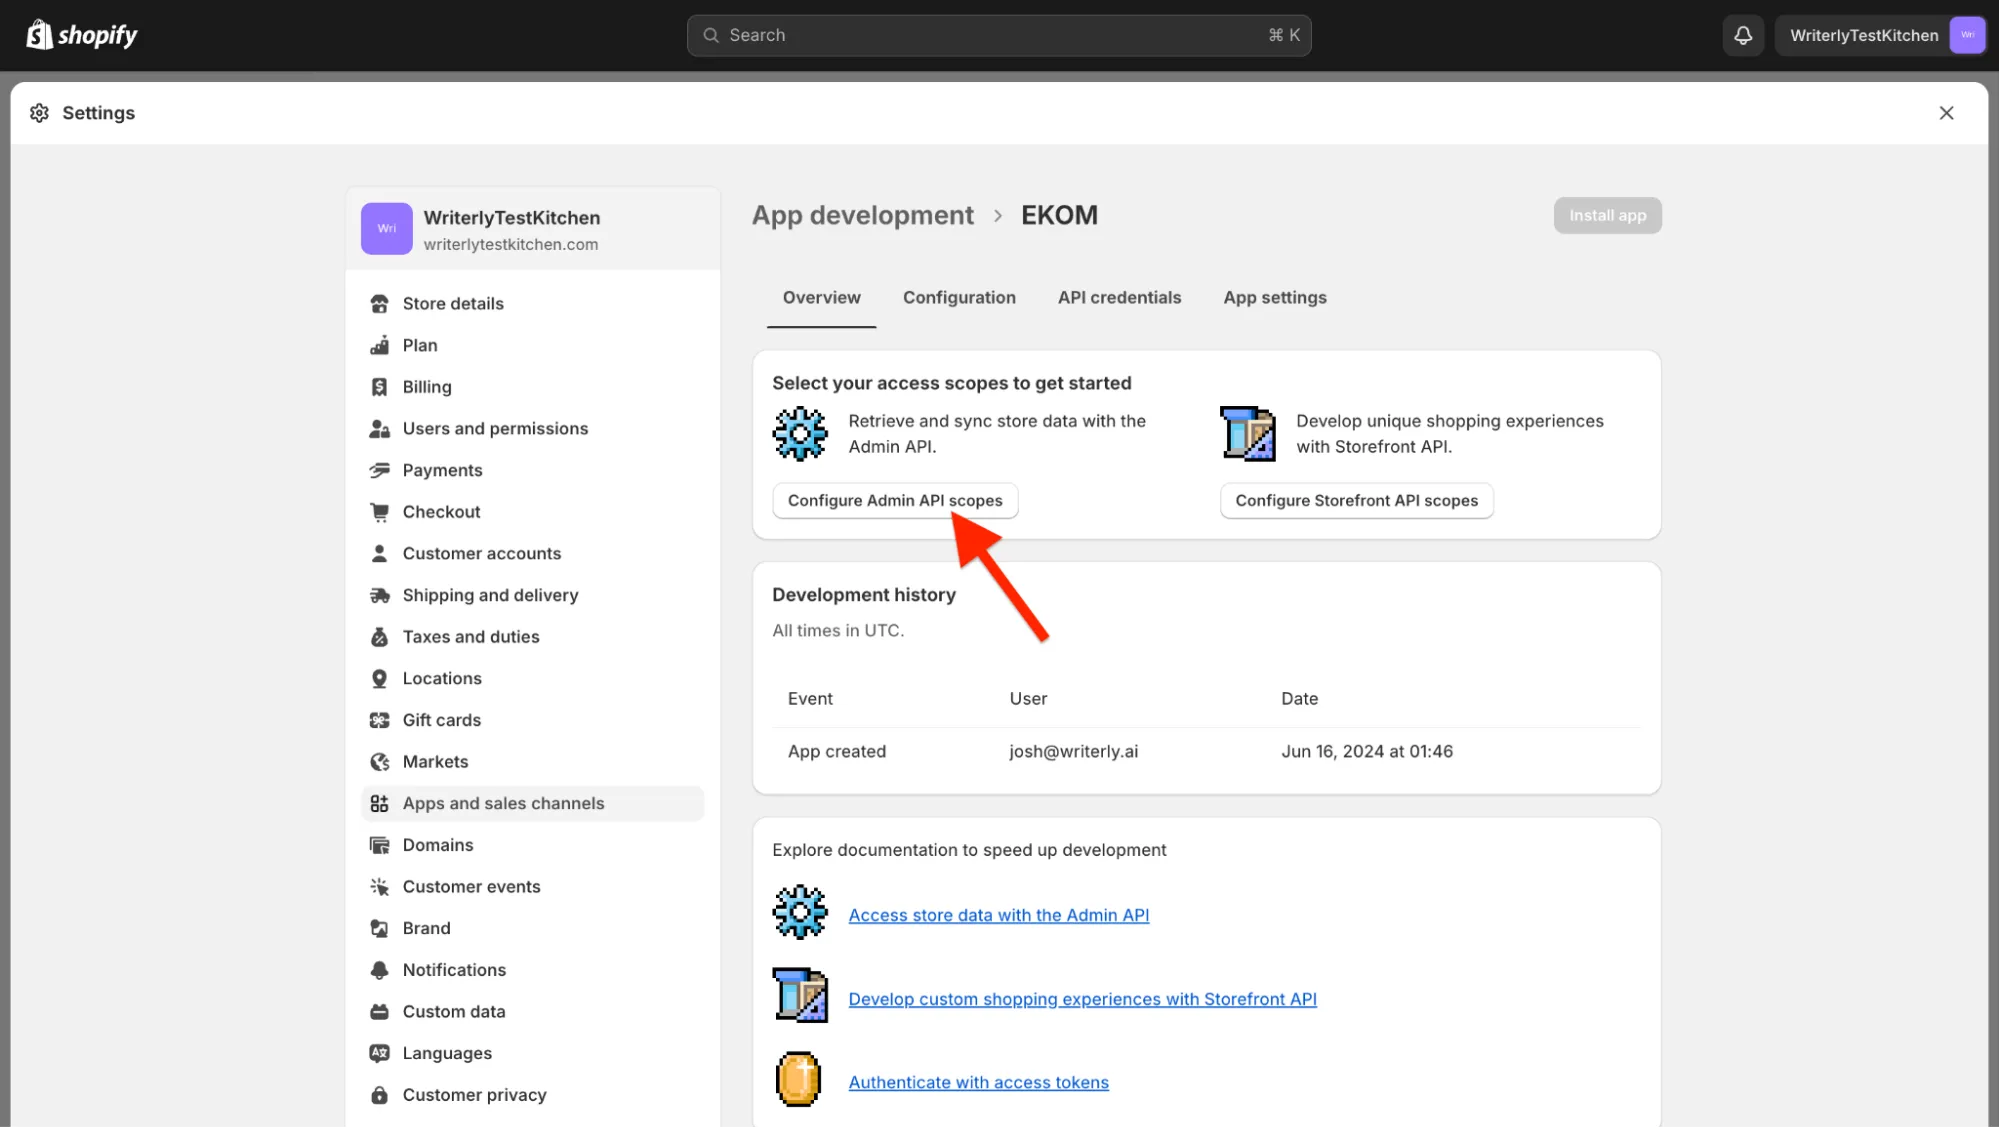Screen dimensions: 1999x1128
Task: Click WriterlyTestKitchen store card in sidebar
Action: coord(532,229)
